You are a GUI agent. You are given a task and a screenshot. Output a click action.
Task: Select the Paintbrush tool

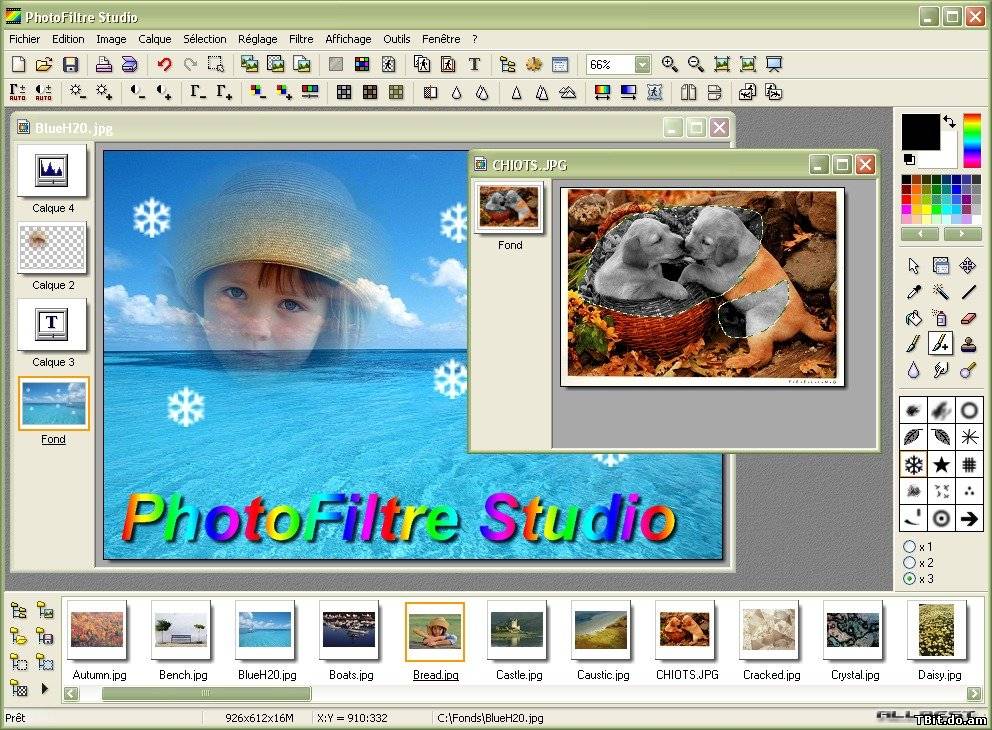tap(914, 344)
